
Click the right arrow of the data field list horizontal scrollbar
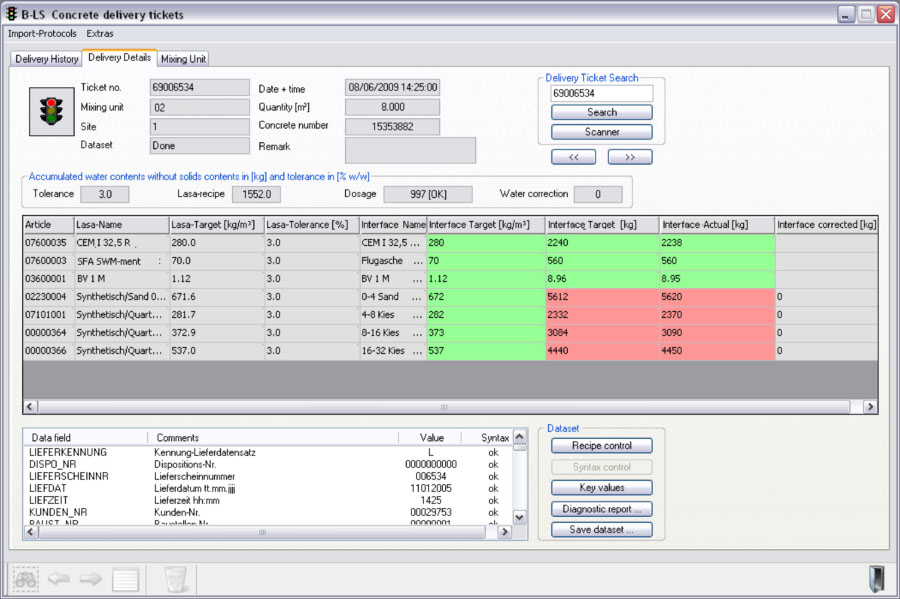[505, 532]
